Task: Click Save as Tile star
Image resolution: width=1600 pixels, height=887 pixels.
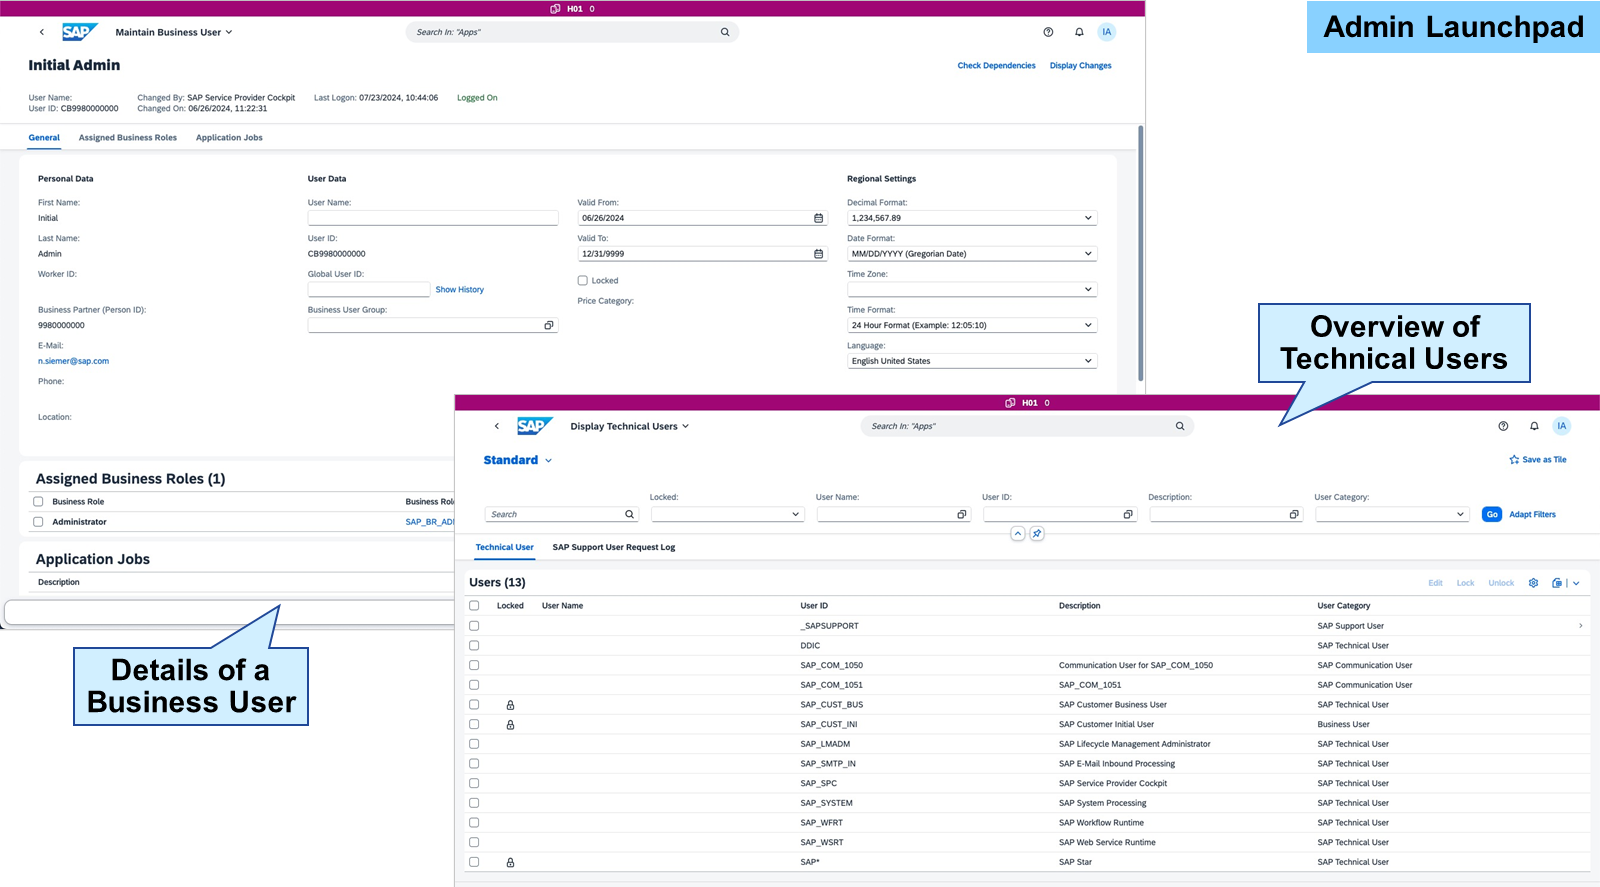Action: coord(1514,460)
